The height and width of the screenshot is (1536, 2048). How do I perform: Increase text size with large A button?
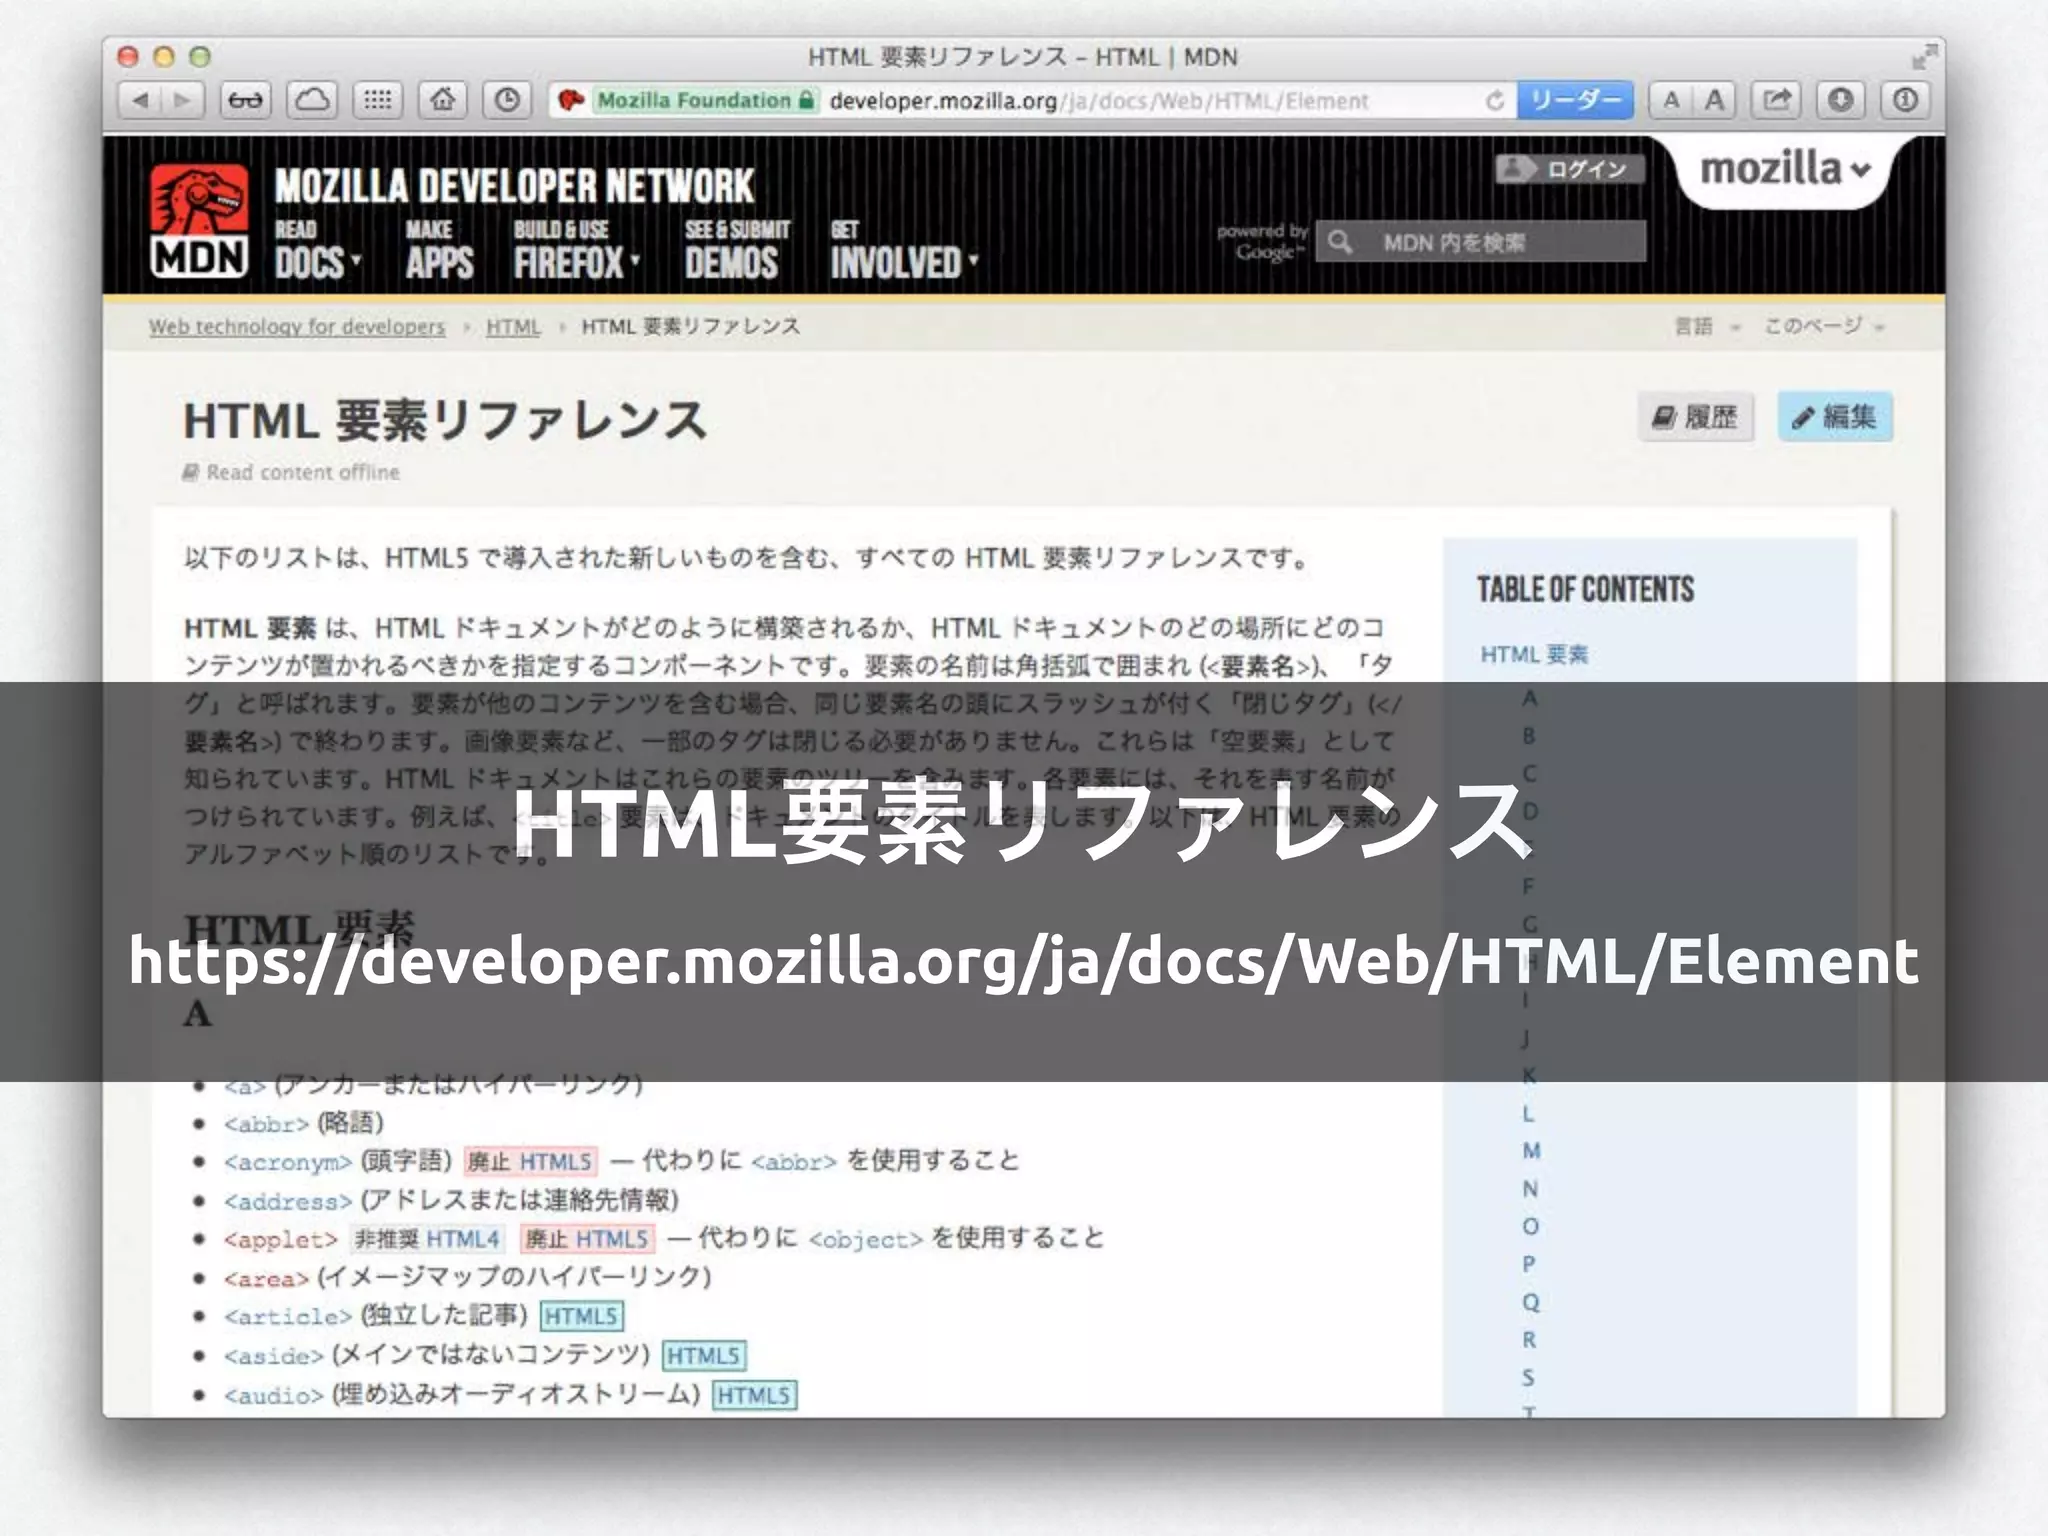point(1714,100)
